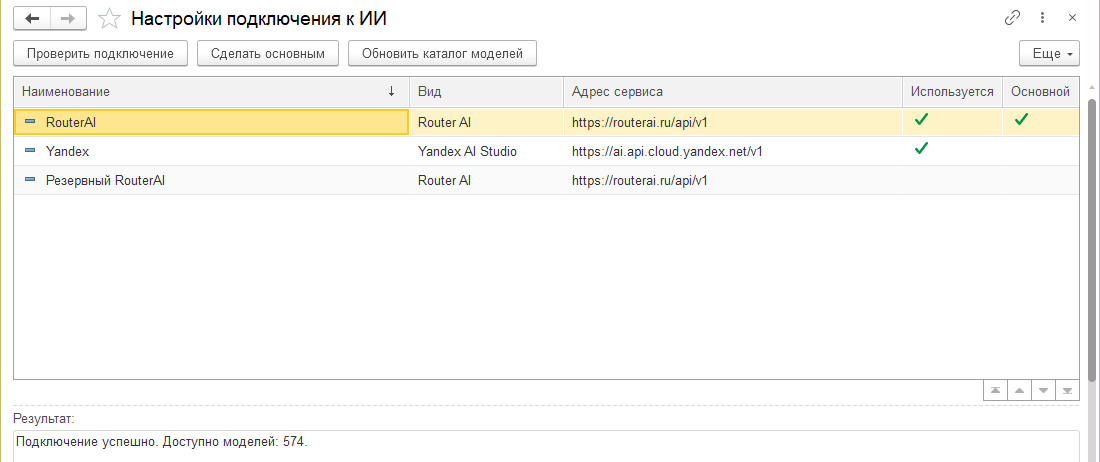Click the Используется checkmark in the RouterAI row
The width and height of the screenshot is (1100, 462).
coord(921,120)
